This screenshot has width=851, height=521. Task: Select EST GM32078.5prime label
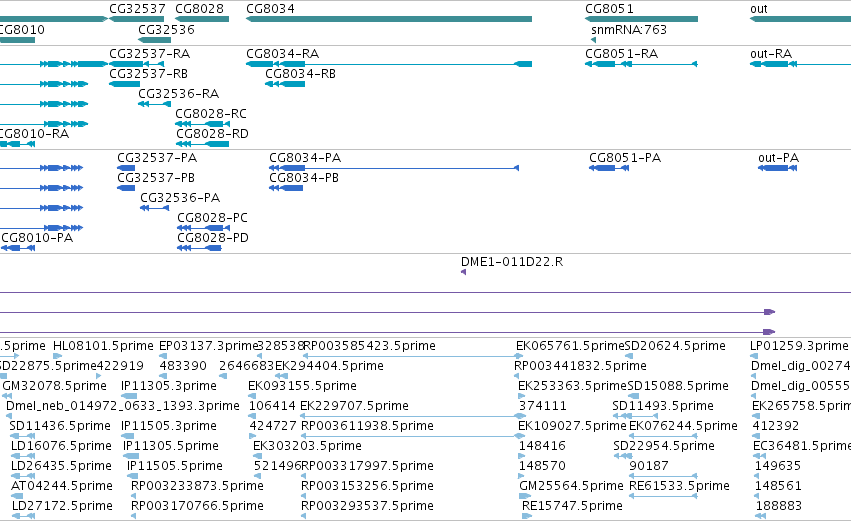[x=54, y=386]
